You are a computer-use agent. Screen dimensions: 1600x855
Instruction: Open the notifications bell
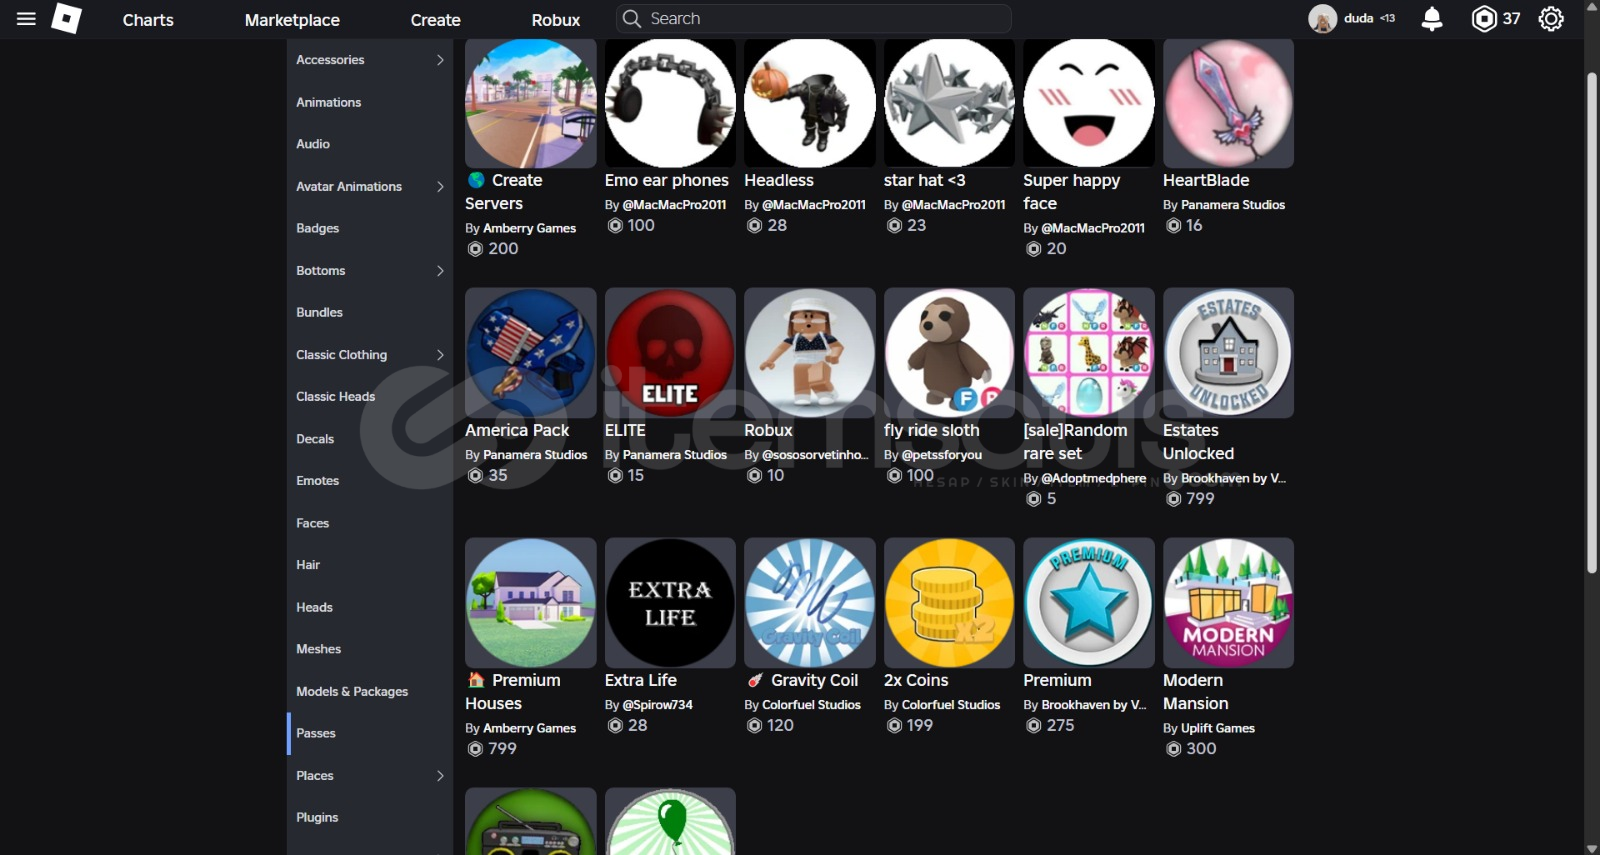pyautogui.click(x=1432, y=19)
